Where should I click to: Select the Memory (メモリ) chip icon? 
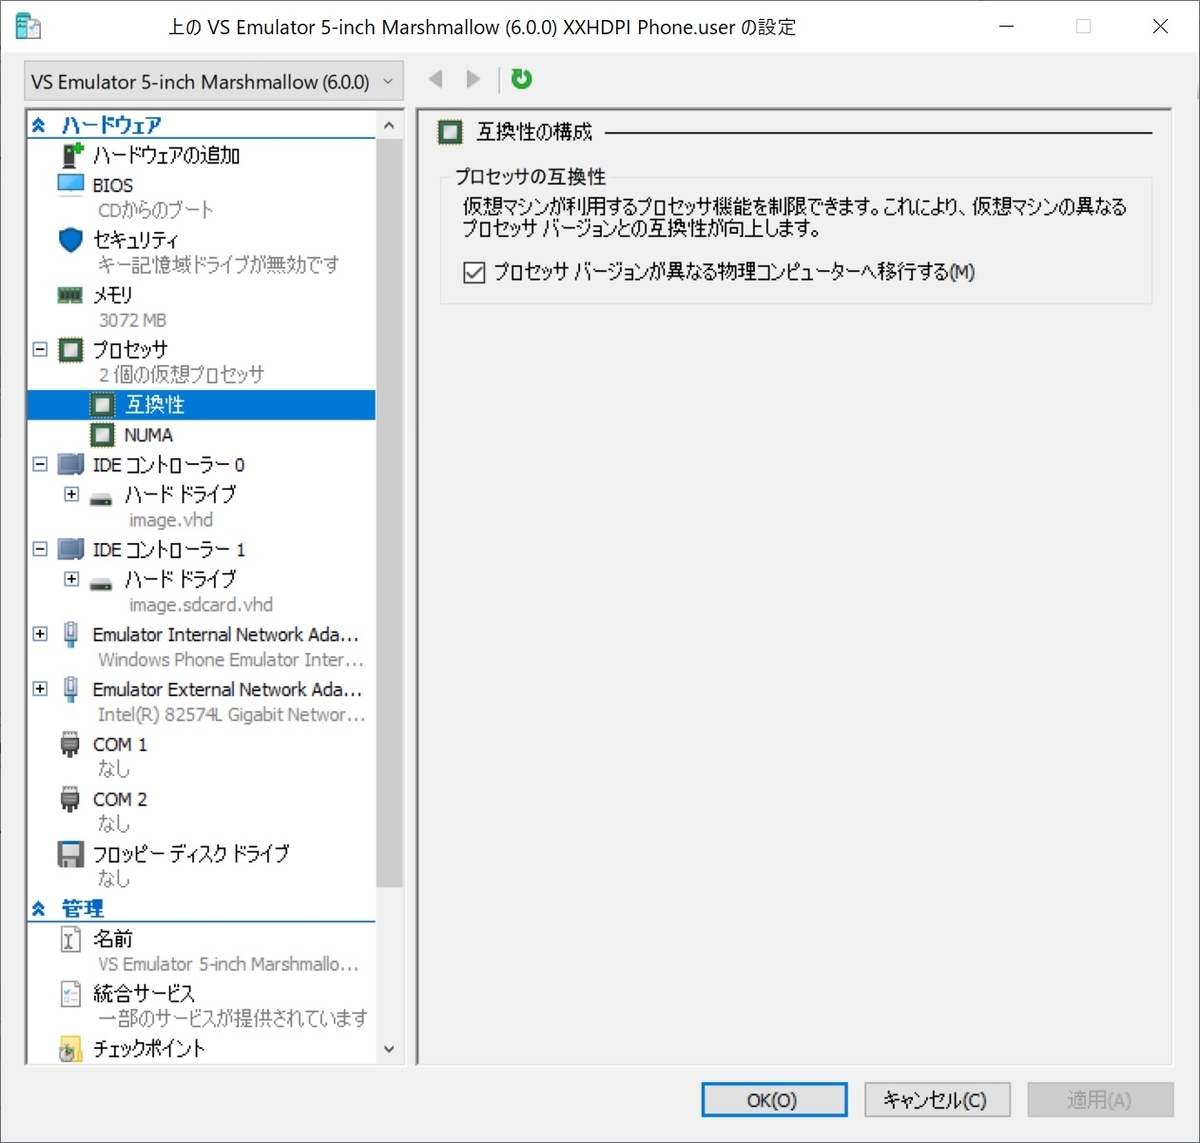tap(71, 295)
